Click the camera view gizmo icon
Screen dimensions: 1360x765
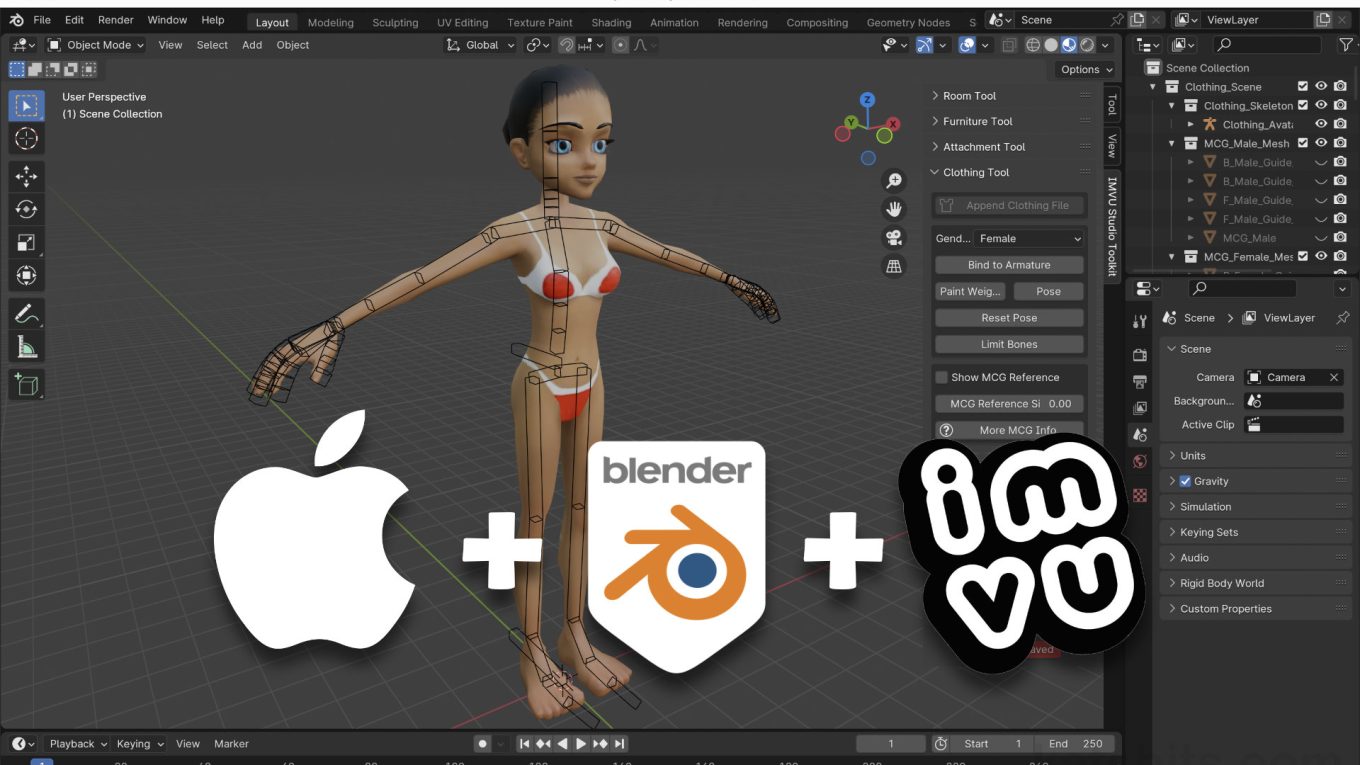coord(894,238)
